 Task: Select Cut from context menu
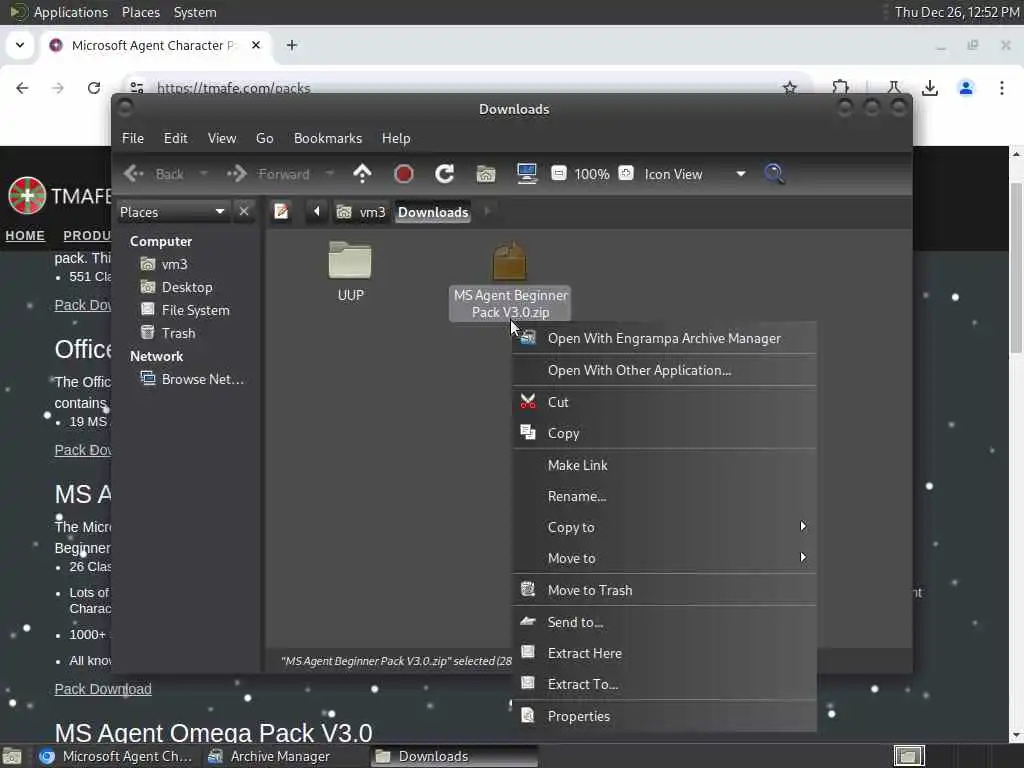click(x=665, y=402)
